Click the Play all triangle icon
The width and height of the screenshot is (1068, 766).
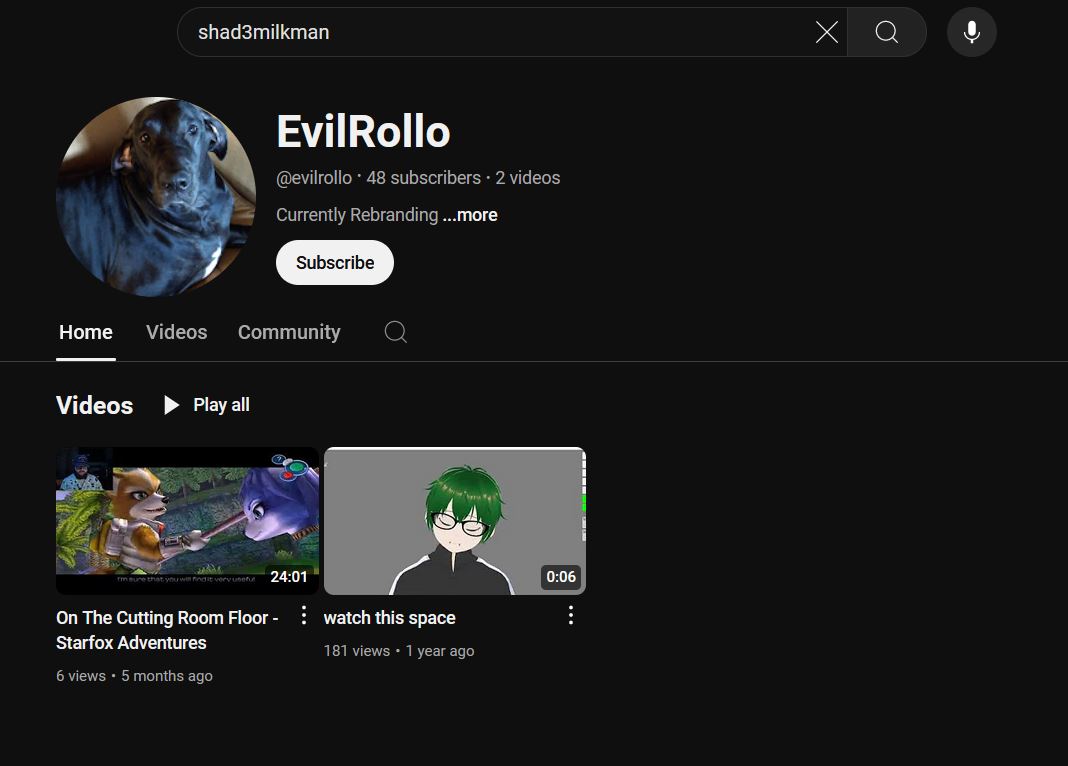pyautogui.click(x=171, y=405)
